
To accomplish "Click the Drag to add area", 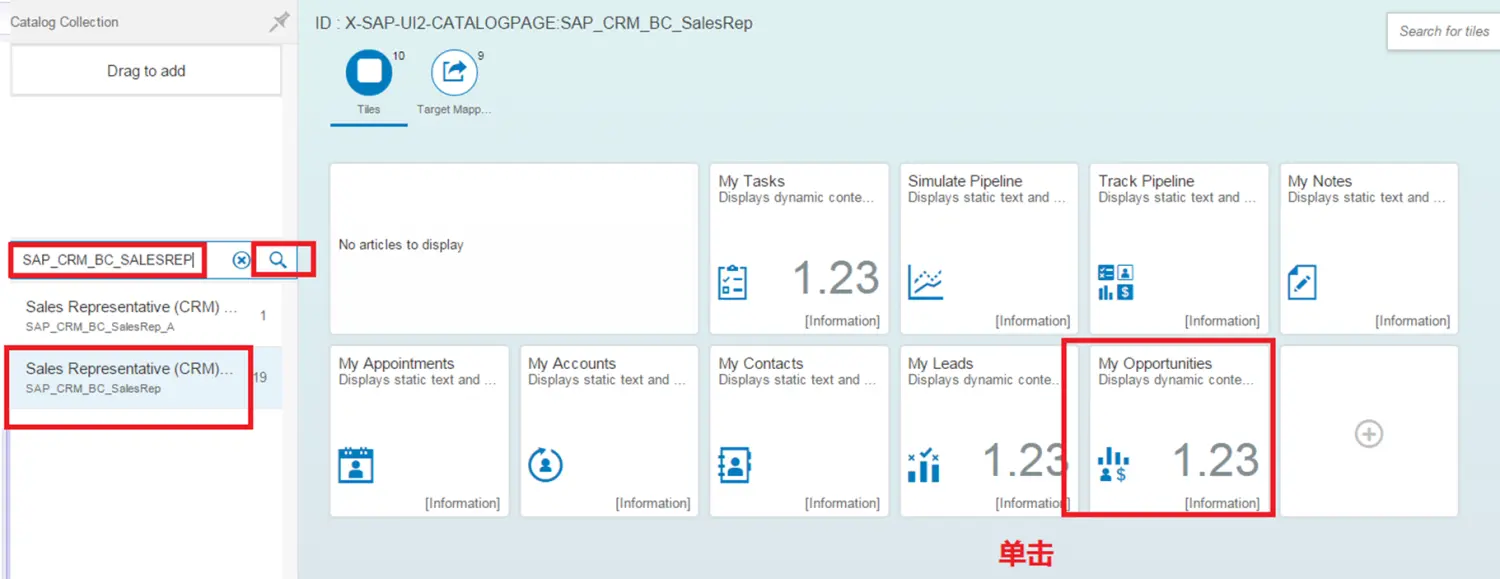I will [x=146, y=71].
